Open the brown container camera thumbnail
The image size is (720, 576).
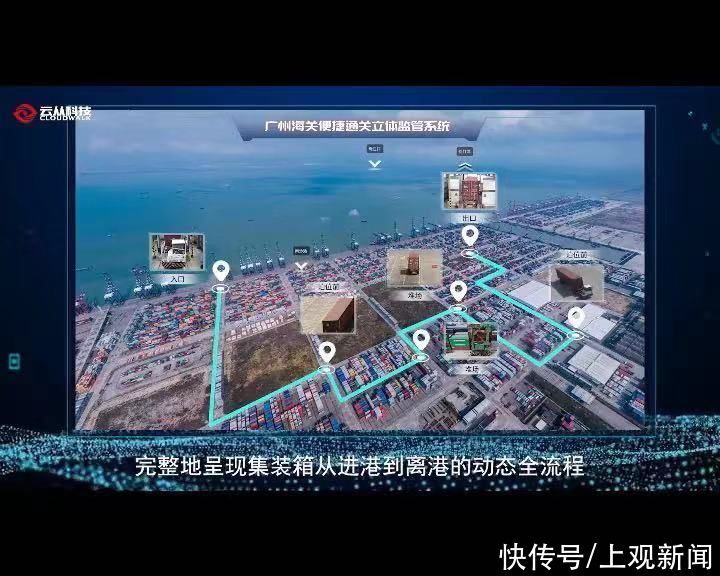click(327, 314)
